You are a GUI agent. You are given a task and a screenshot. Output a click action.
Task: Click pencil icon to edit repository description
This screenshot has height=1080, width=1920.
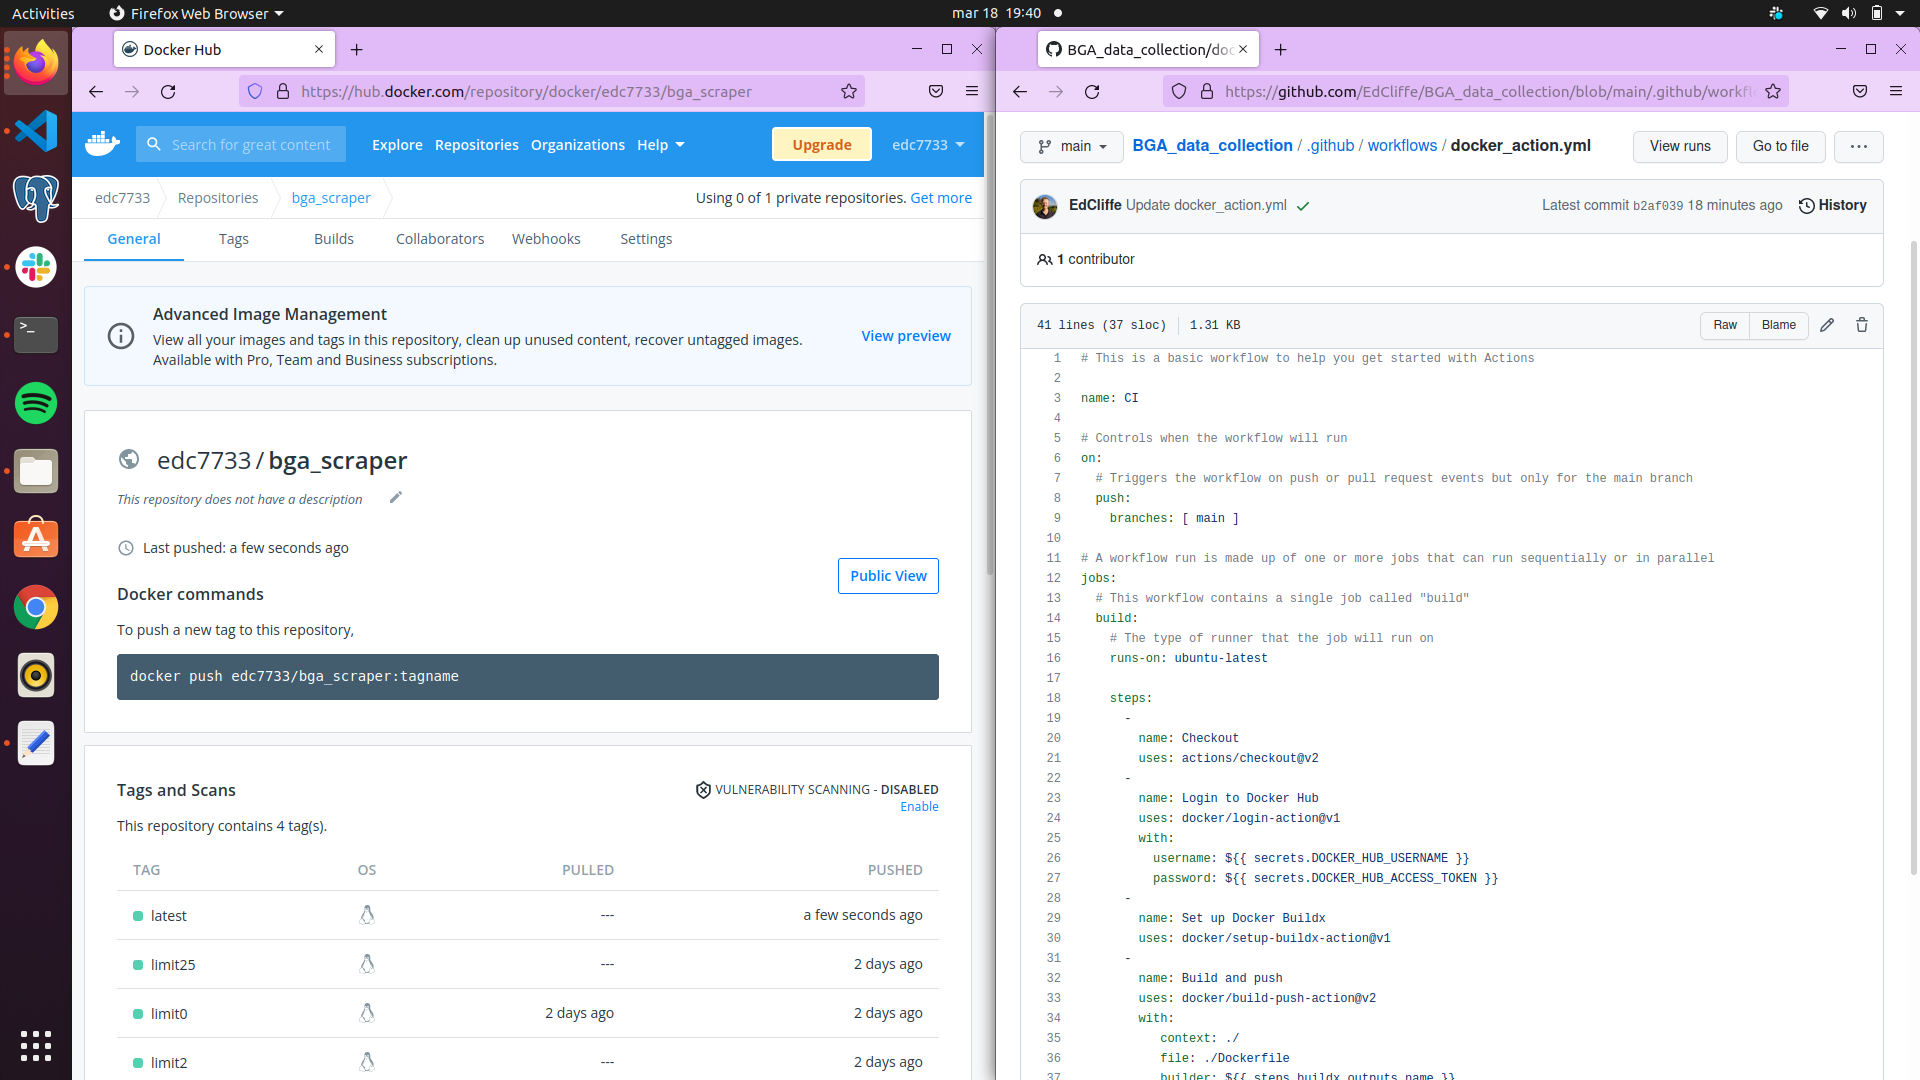pyautogui.click(x=395, y=498)
